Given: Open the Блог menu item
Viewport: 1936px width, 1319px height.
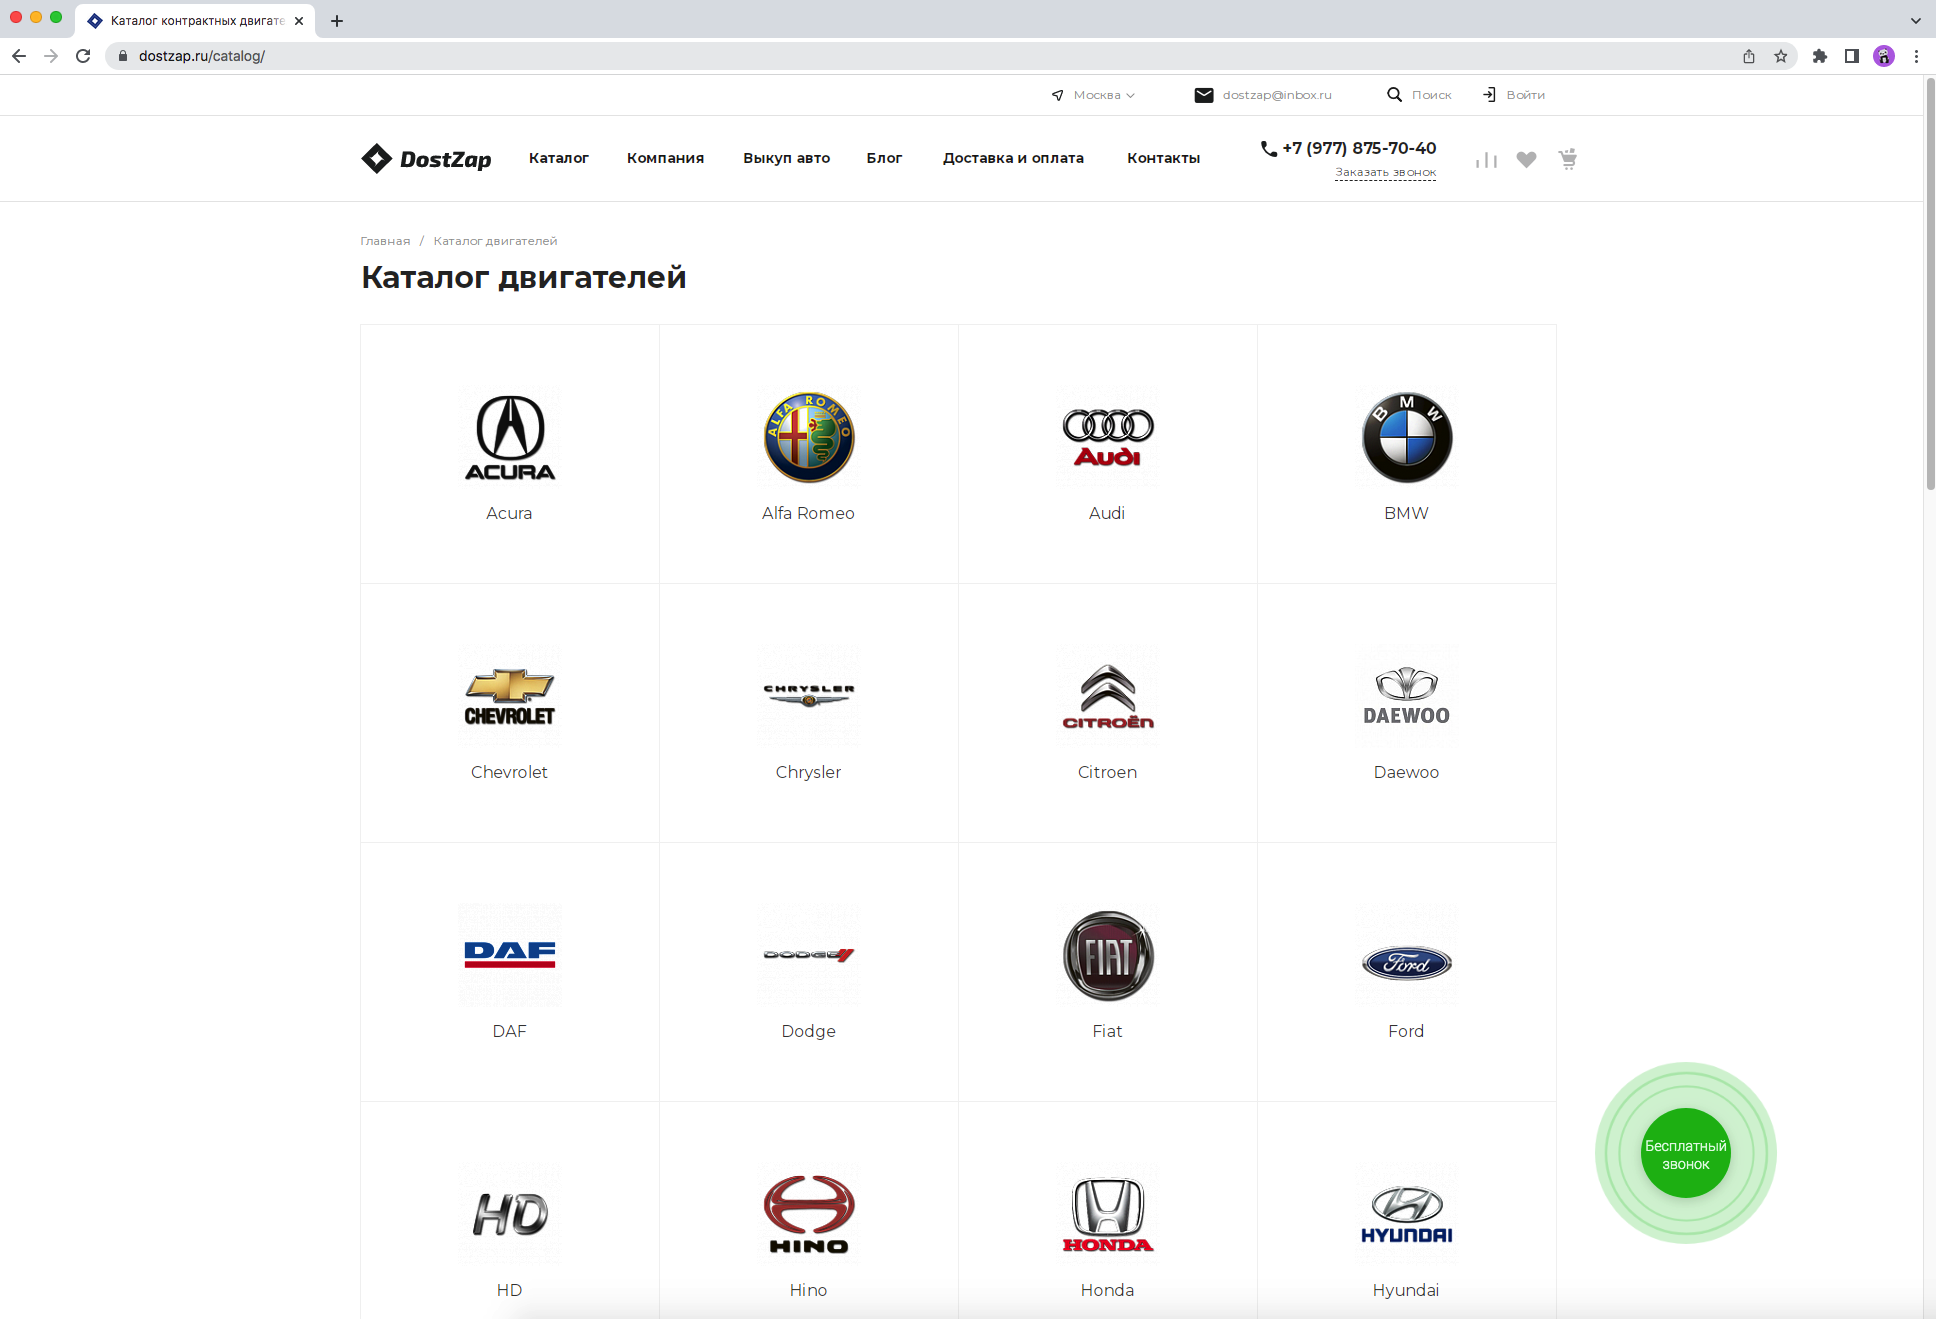Looking at the screenshot, I should [884, 158].
